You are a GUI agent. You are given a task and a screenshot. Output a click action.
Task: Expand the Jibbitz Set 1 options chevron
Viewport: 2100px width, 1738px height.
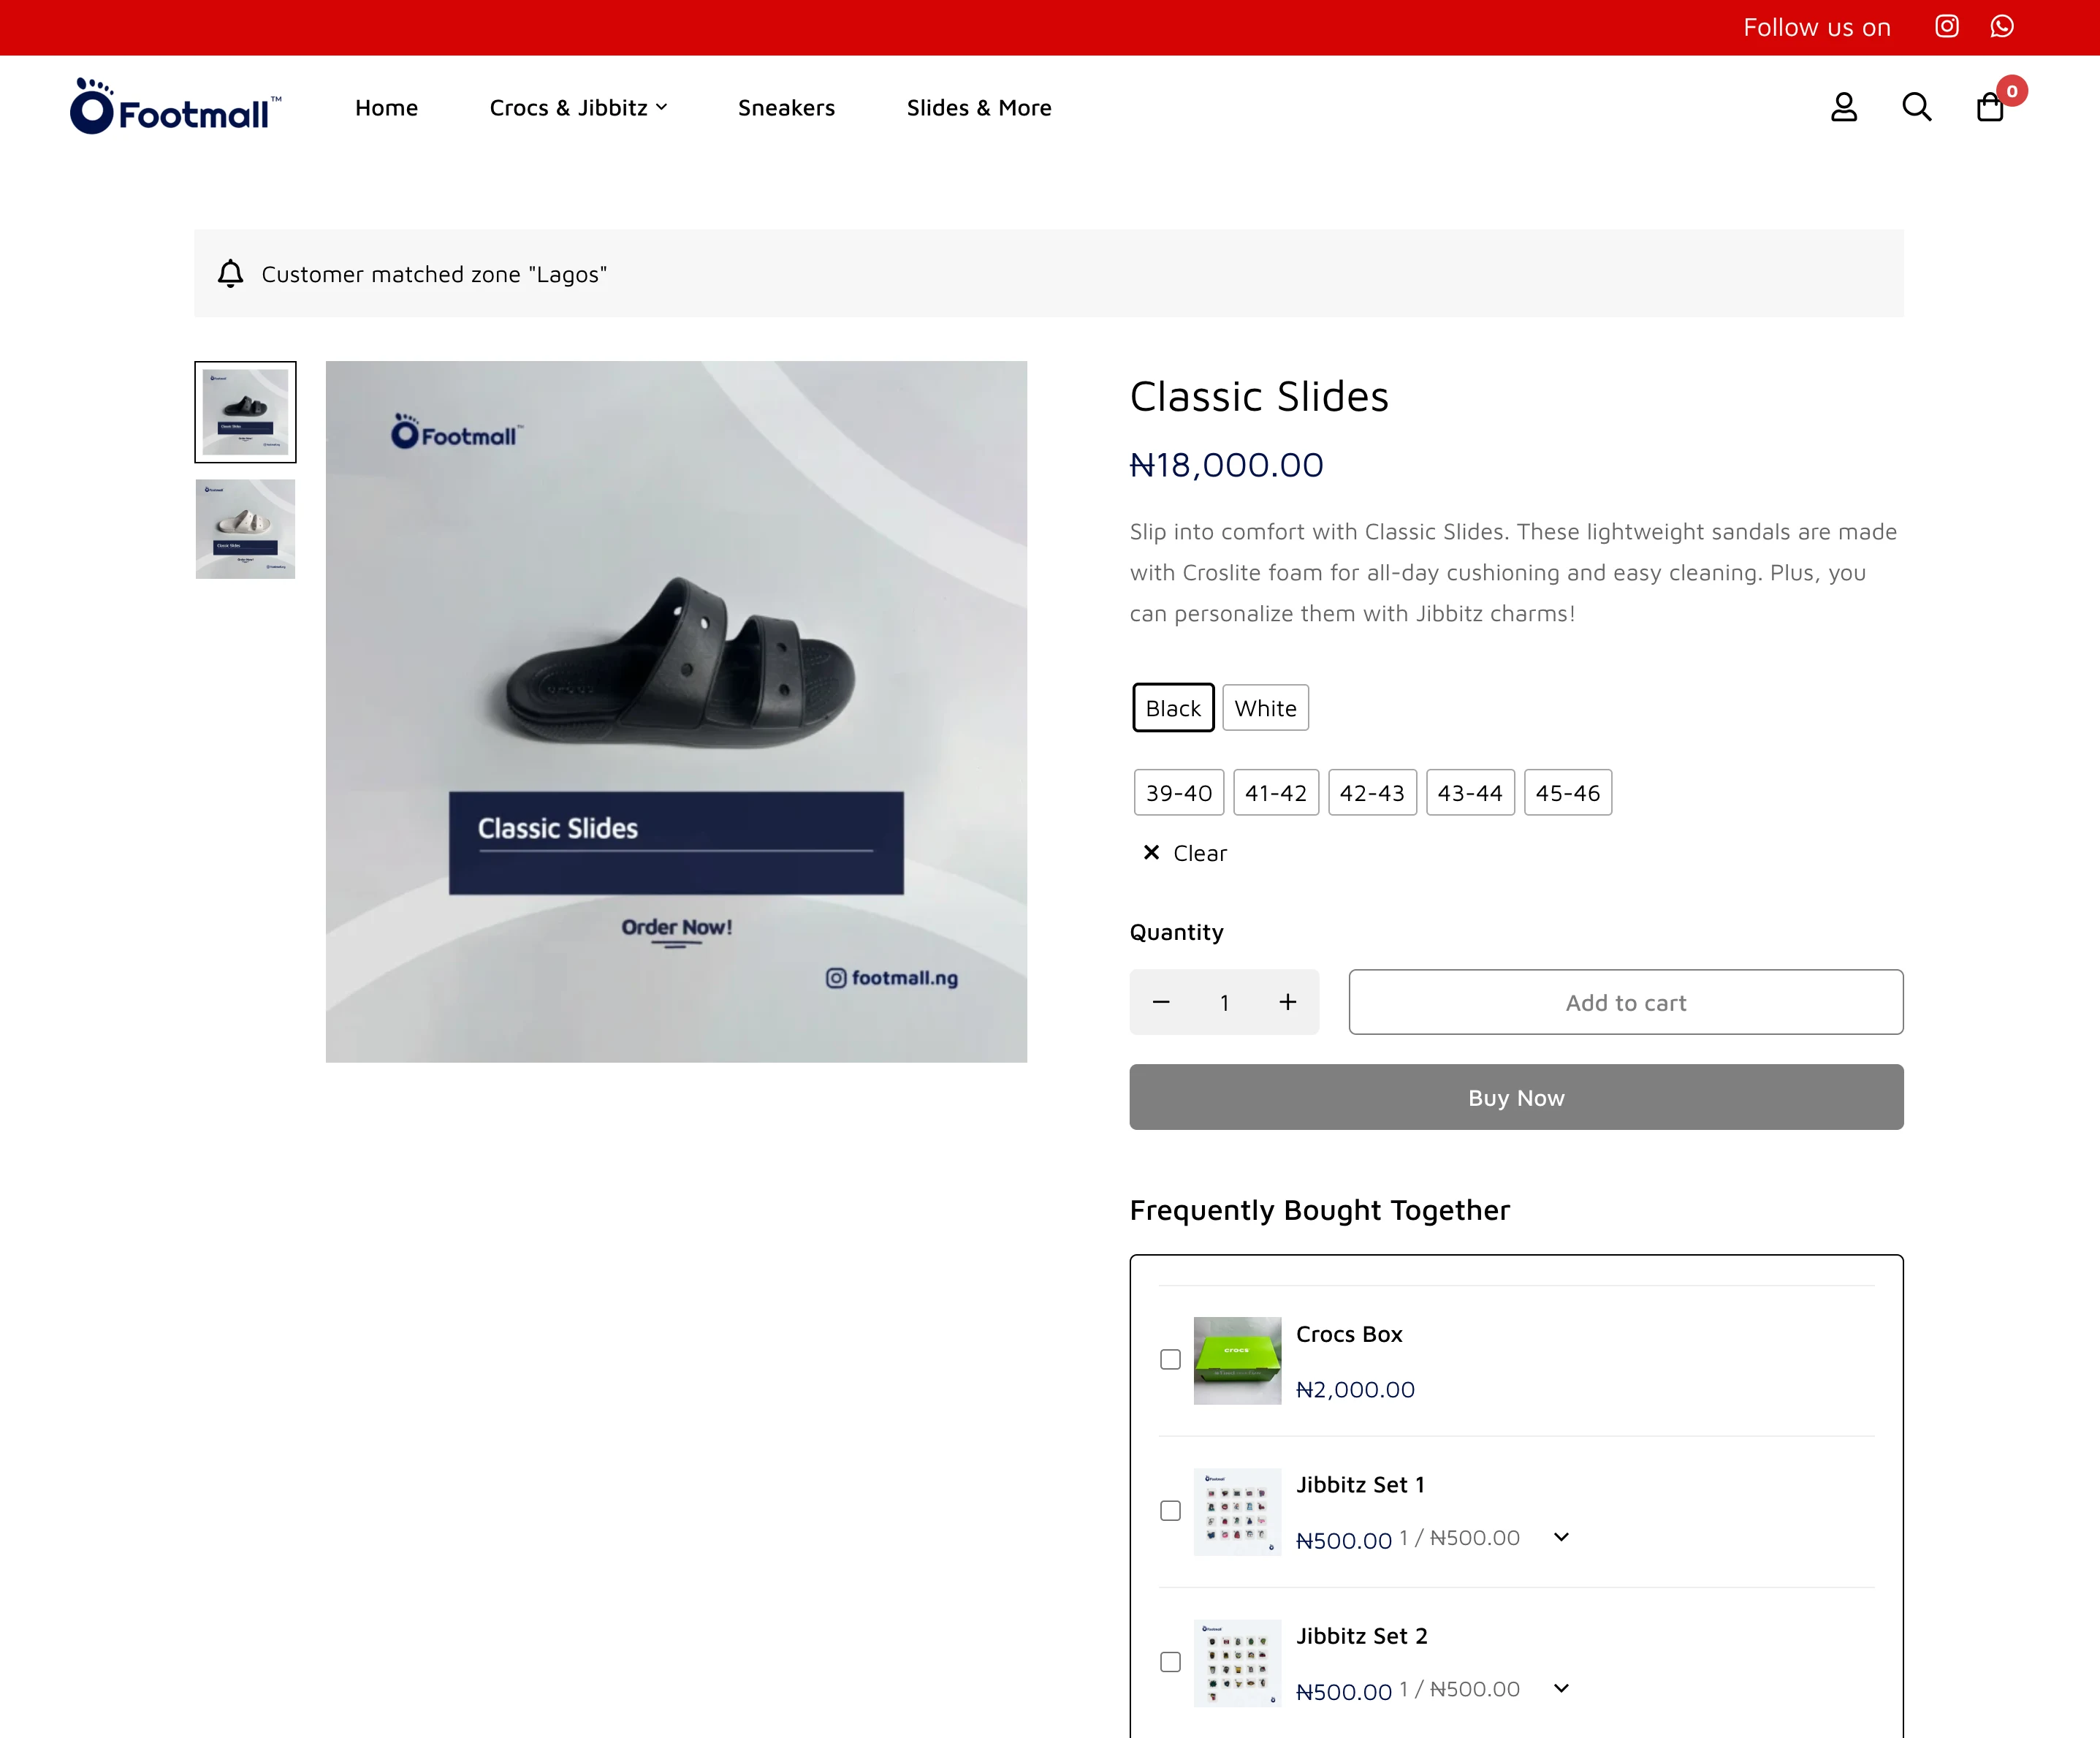(1561, 1537)
